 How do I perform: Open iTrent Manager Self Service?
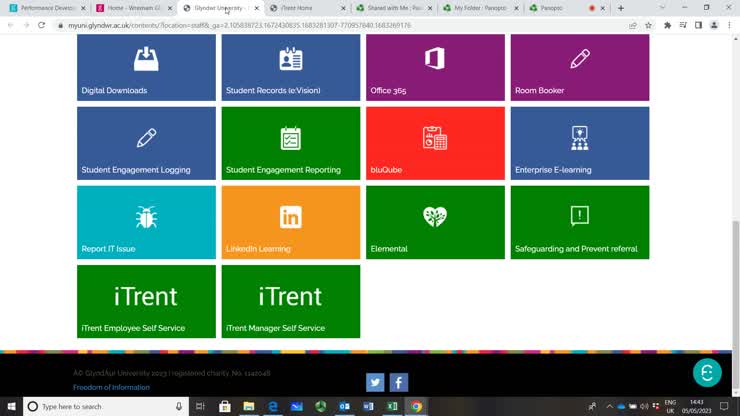pos(291,301)
